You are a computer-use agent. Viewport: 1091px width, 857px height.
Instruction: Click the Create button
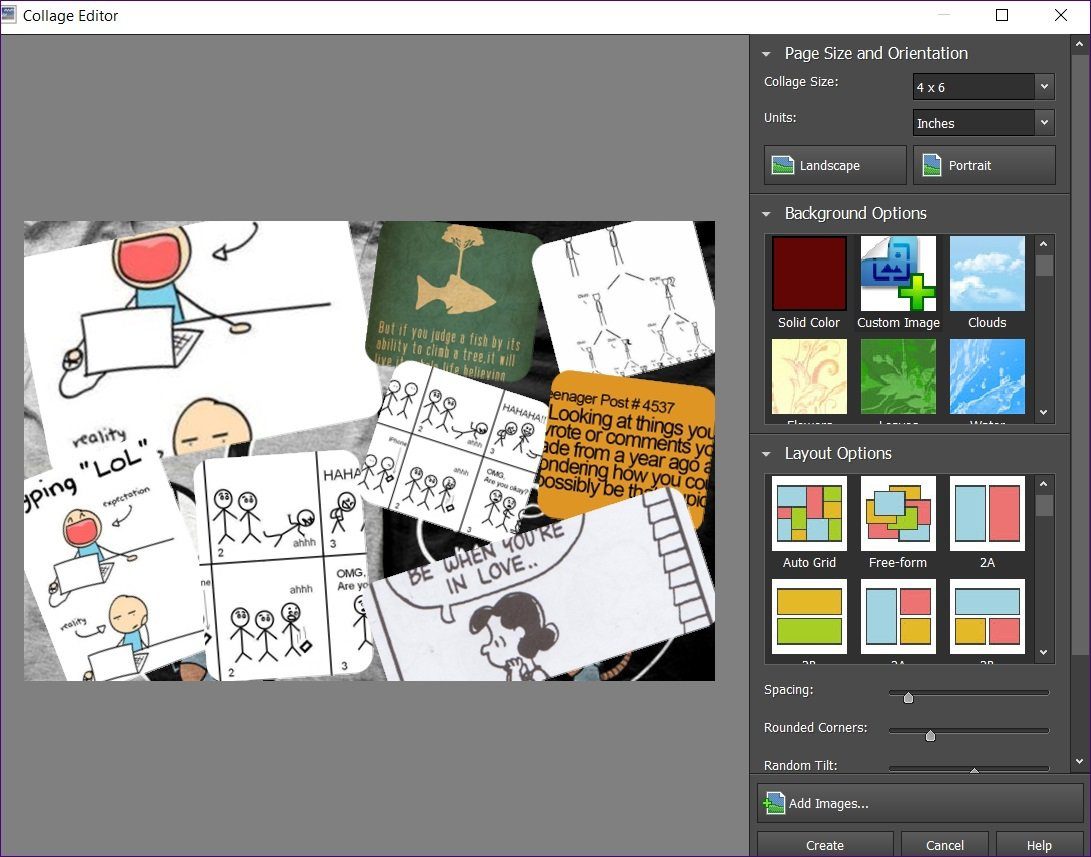825,844
